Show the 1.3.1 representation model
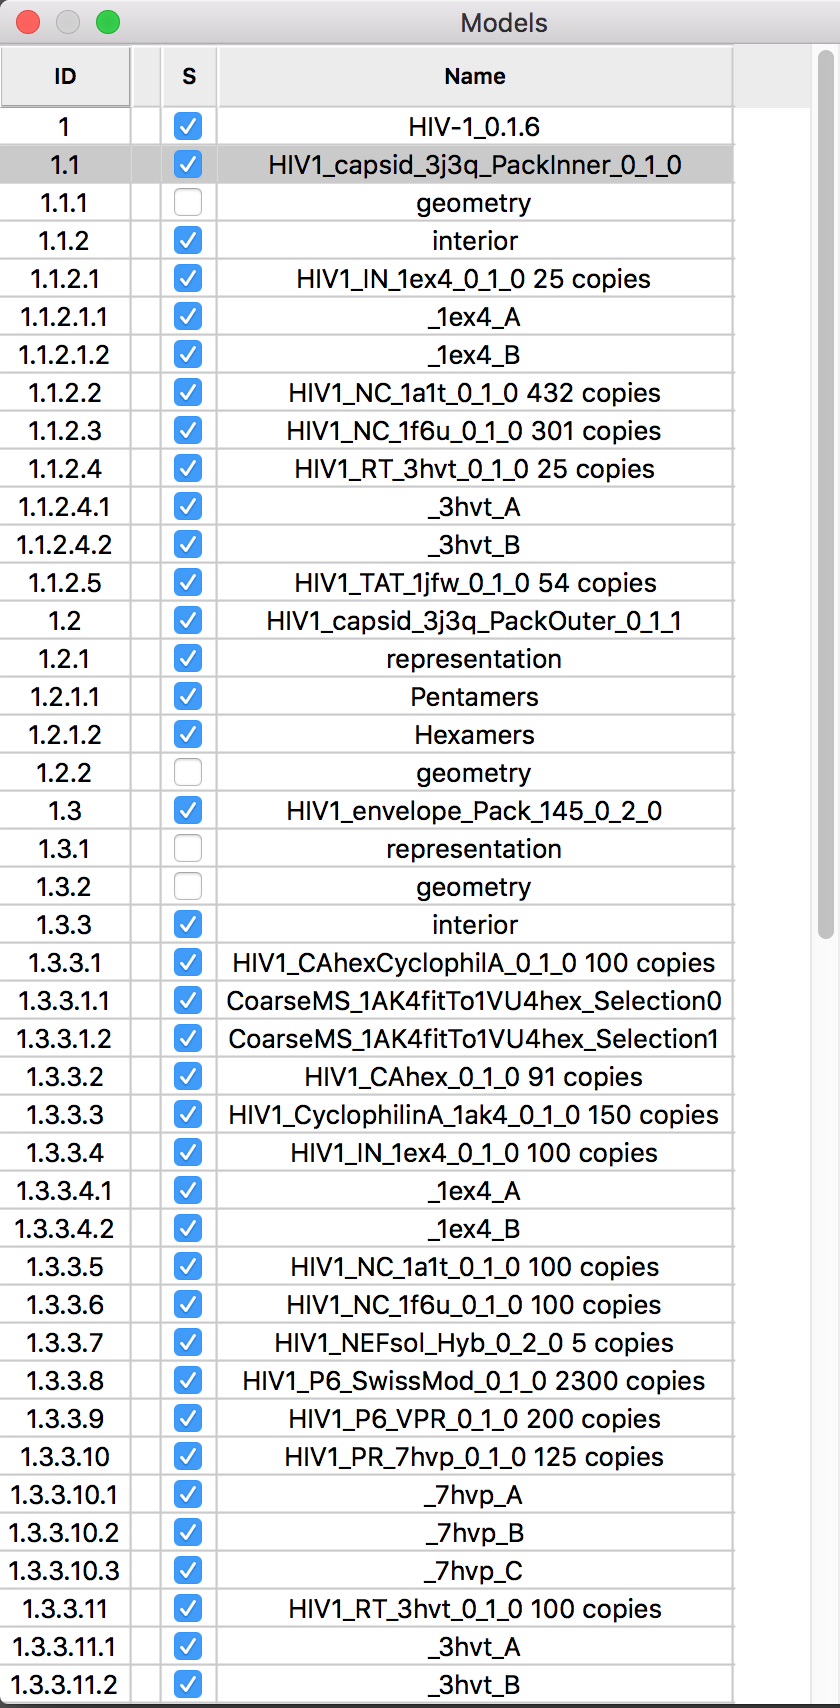840x1708 pixels. click(x=188, y=848)
